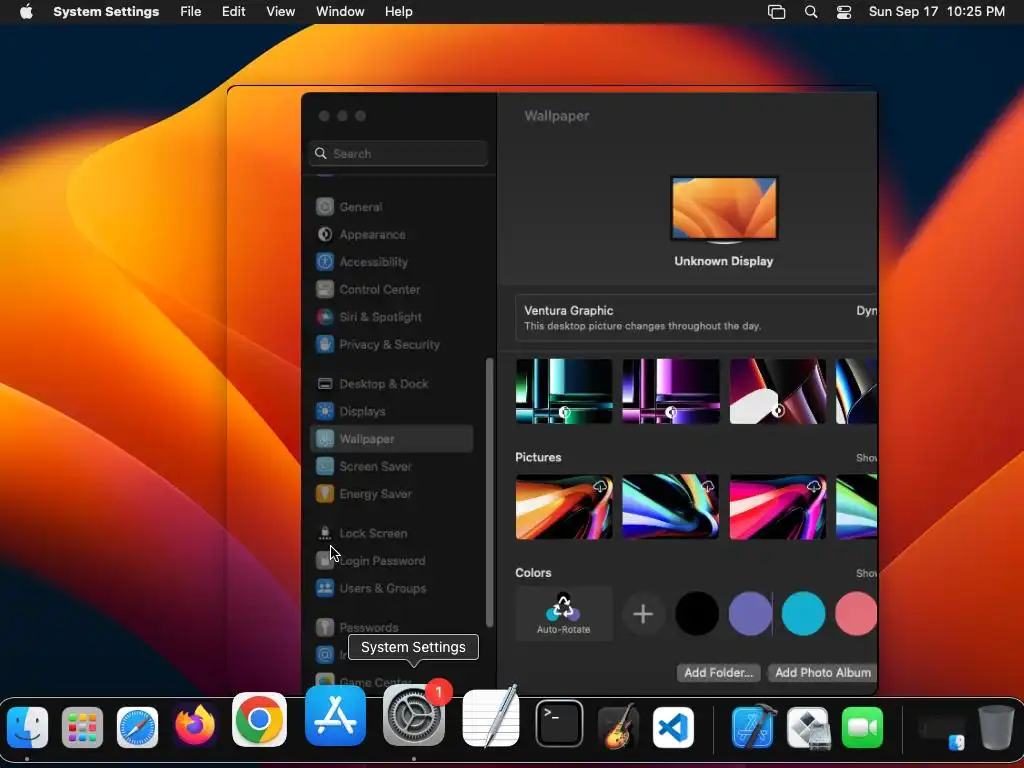Open the View menu

[x=281, y=12]
